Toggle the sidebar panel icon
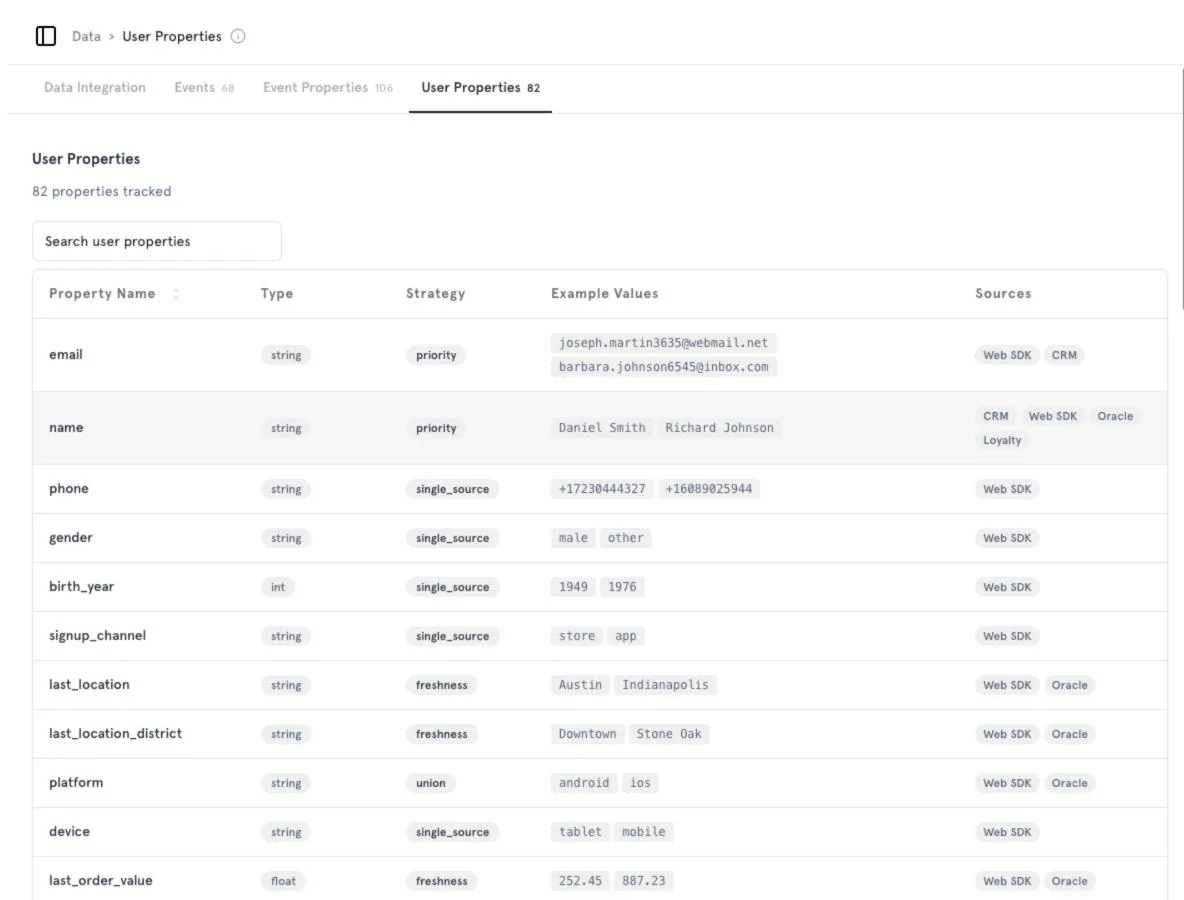Viewport: 1184px width, 900px height. pos(46,36)
